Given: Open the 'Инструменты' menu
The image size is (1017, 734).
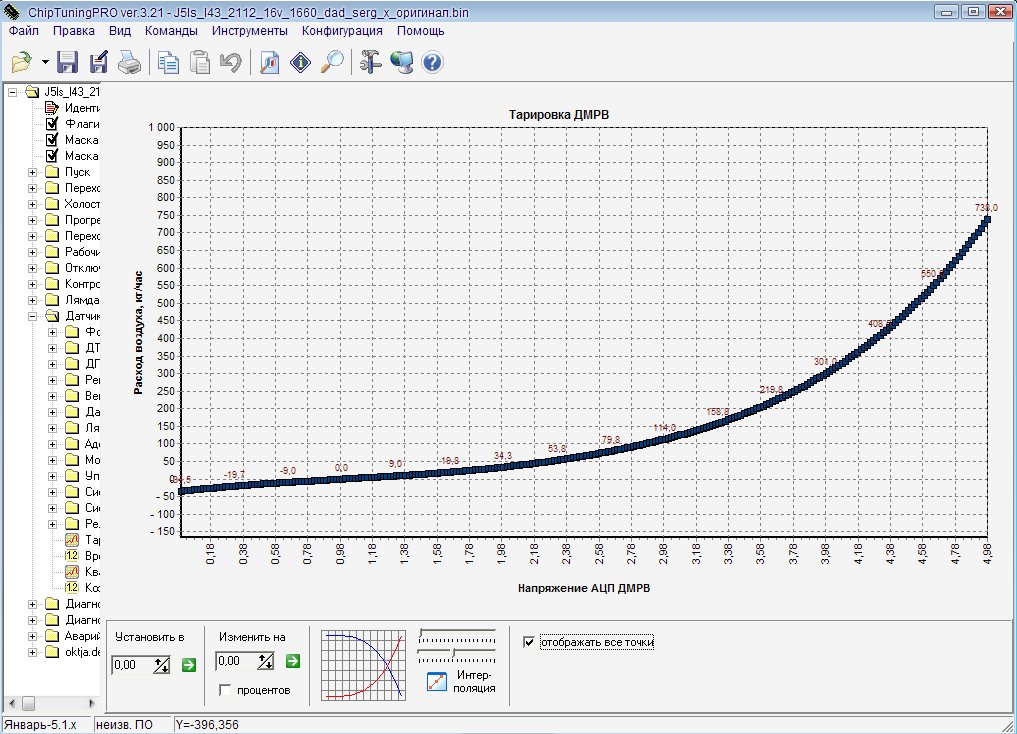Looking at the screenshot, I should point(249,31).
